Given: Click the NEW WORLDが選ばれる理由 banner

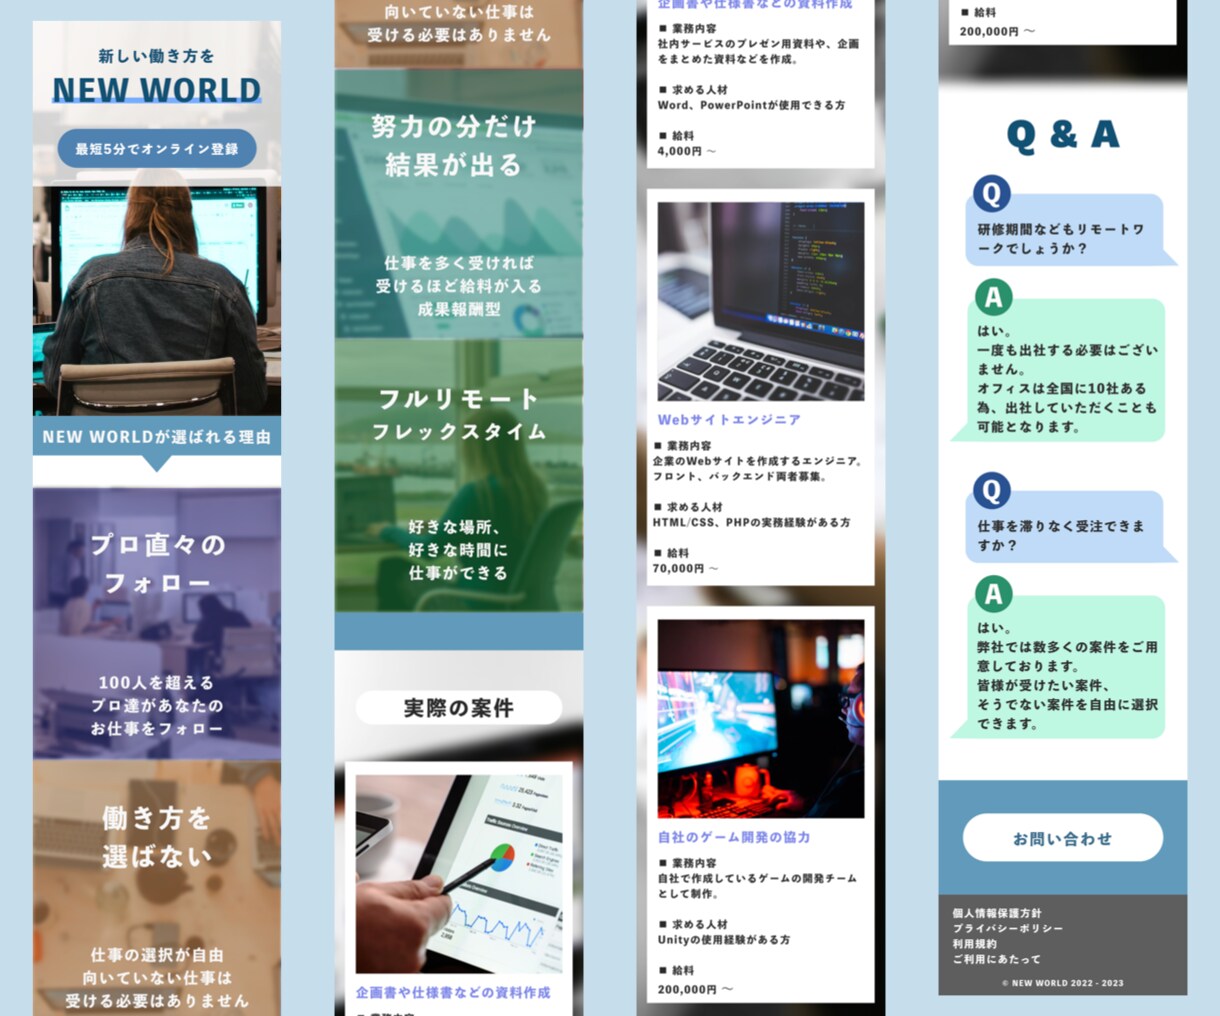Looking at the screenshot, I should 157,437.
